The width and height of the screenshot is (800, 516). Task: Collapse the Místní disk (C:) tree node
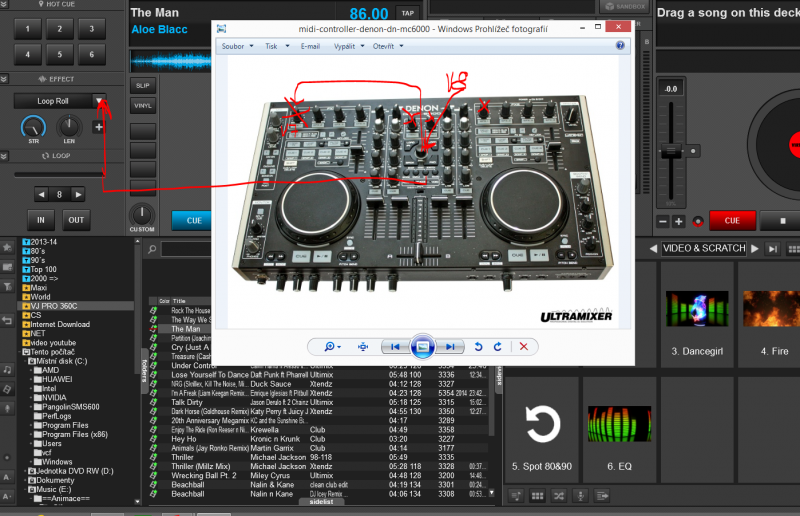coord(25,361)
